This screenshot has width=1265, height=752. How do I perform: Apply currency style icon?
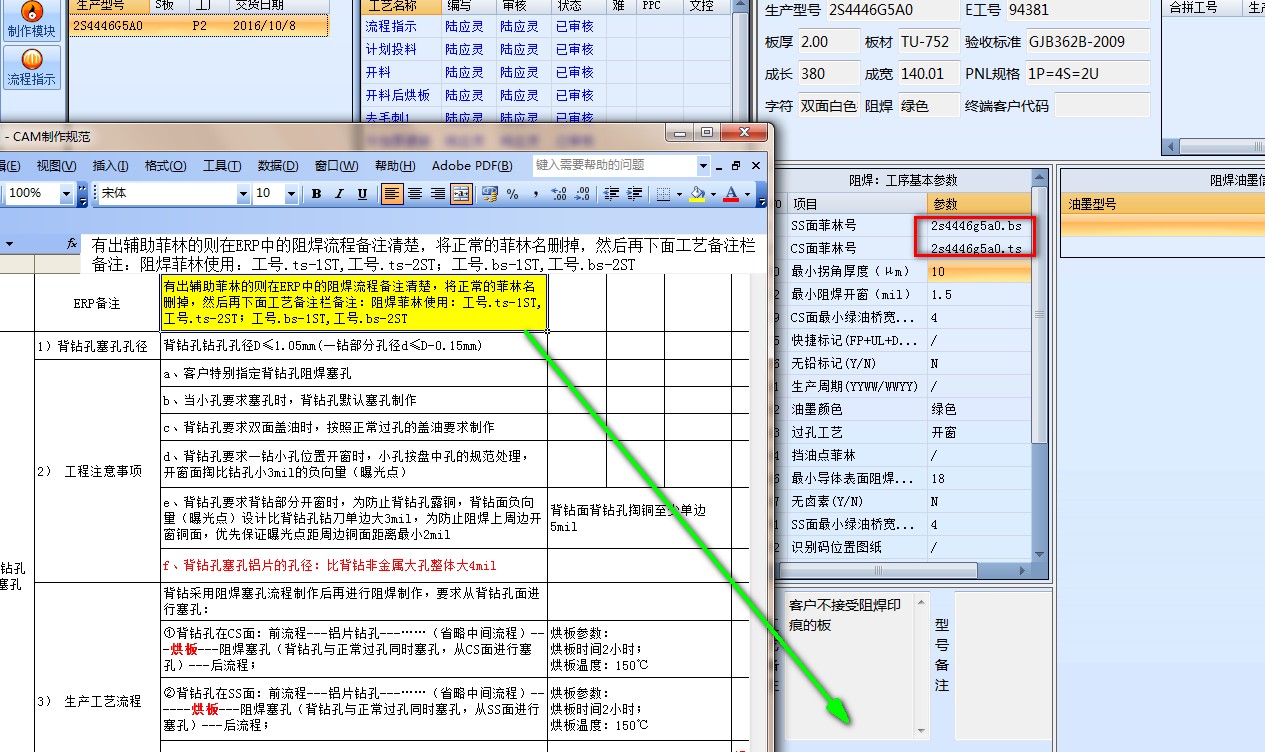point(490,194)
